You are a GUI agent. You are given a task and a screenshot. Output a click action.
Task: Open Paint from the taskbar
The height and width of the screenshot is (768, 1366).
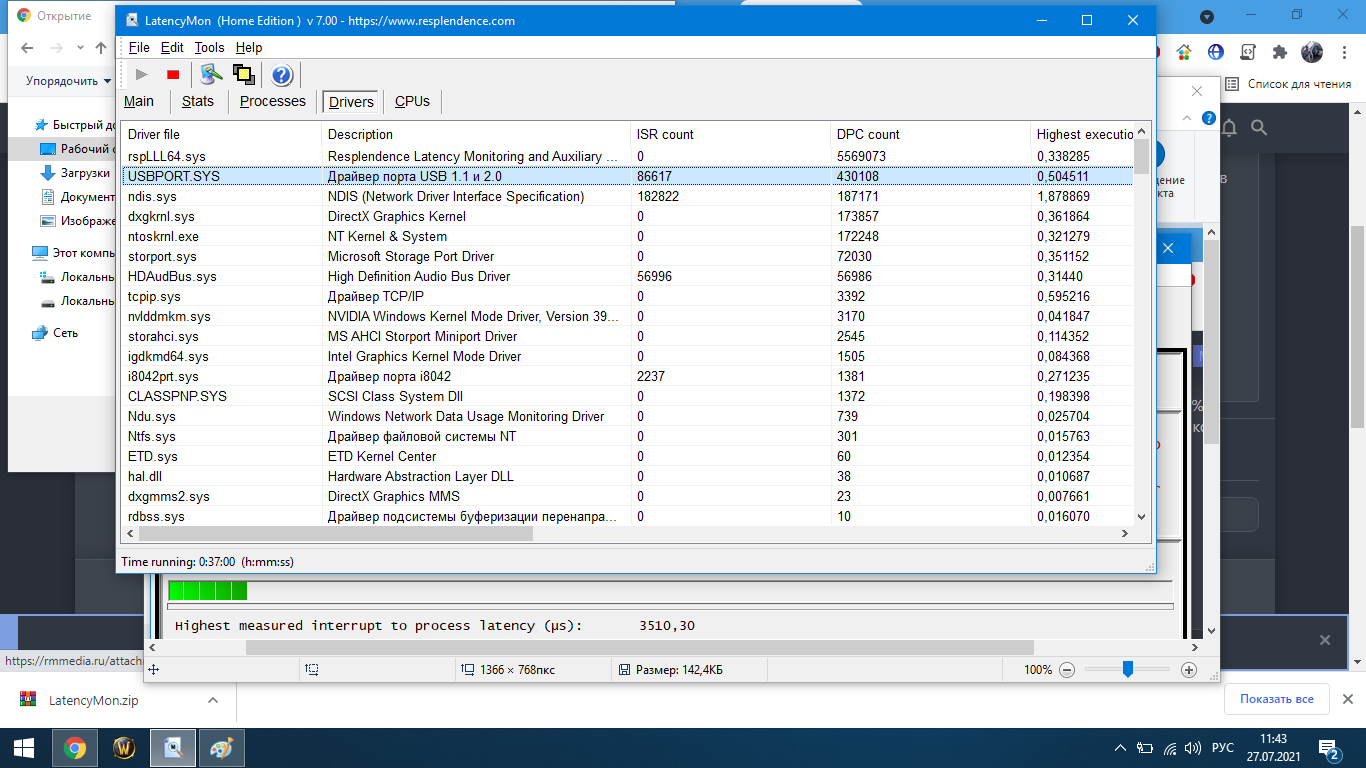tap(222, 748)
